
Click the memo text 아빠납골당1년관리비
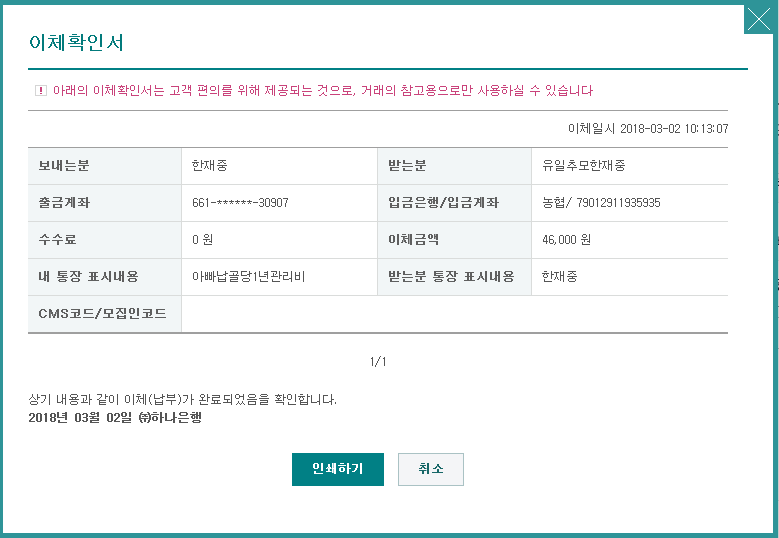[x=248, y=277]
